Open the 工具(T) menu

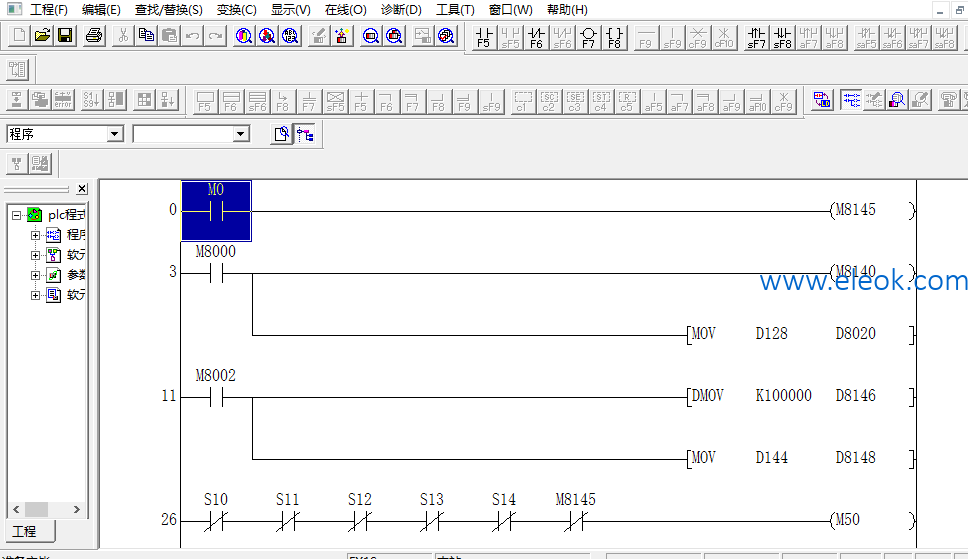coord(455,10)
